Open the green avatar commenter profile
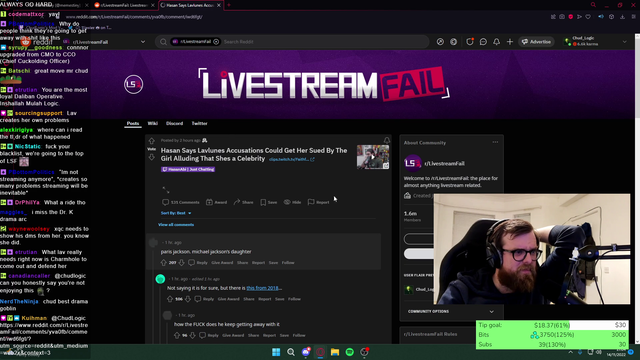640x360 pixels. point(160,279)
